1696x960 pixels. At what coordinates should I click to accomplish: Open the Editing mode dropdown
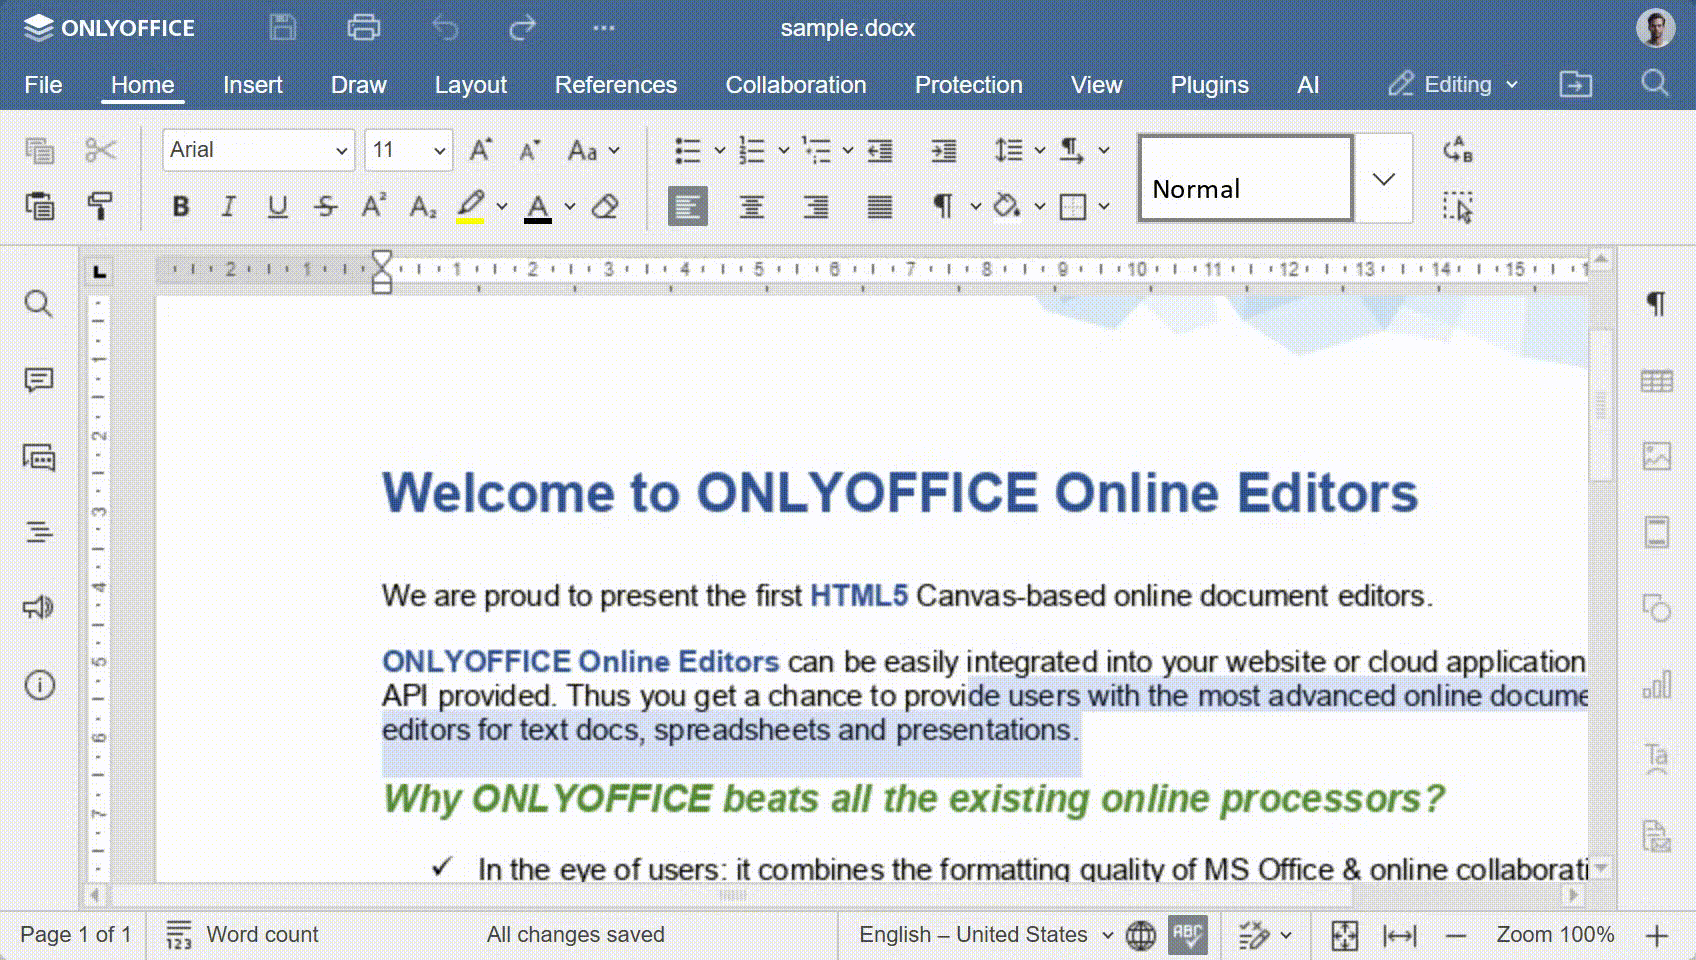[x=1453, y=84]
